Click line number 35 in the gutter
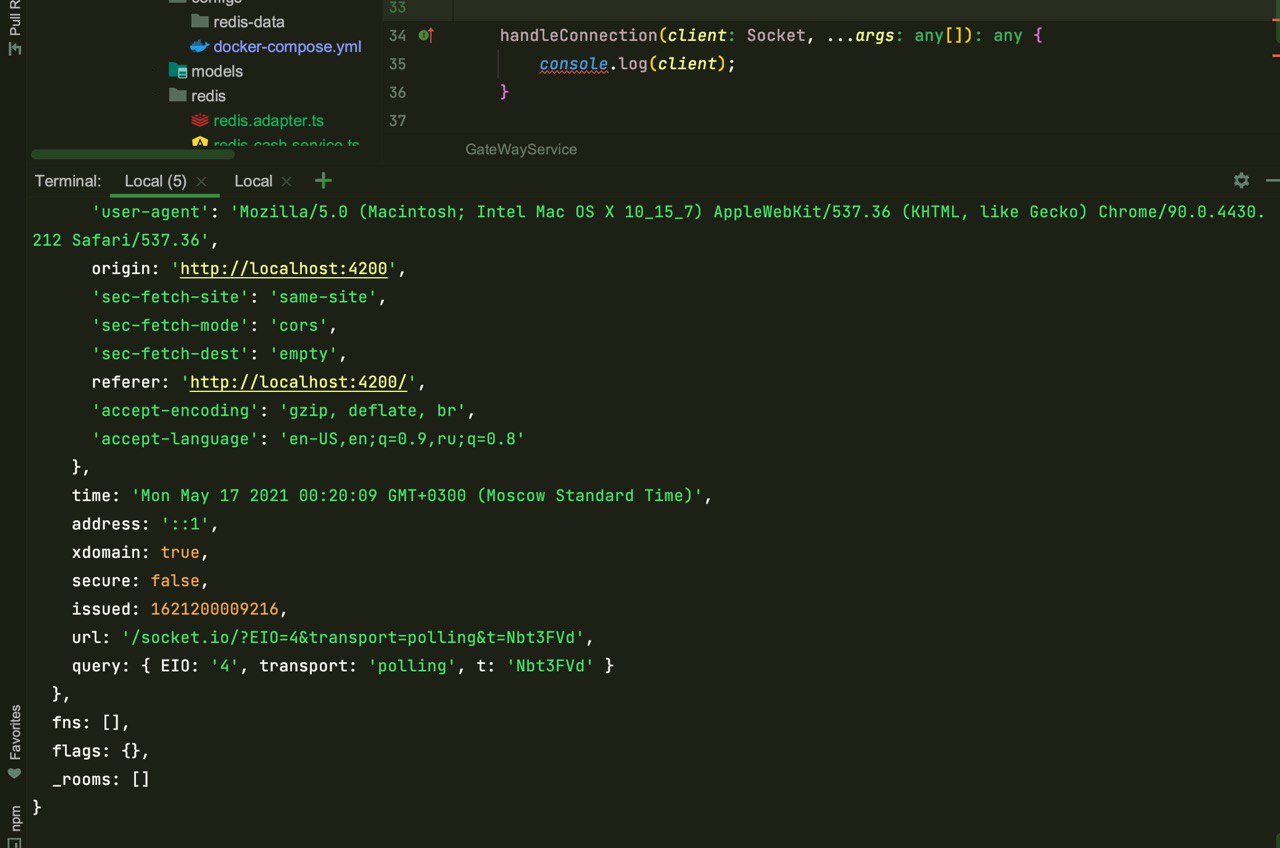Screen dimensions: 1280x848 click(397, 64)
